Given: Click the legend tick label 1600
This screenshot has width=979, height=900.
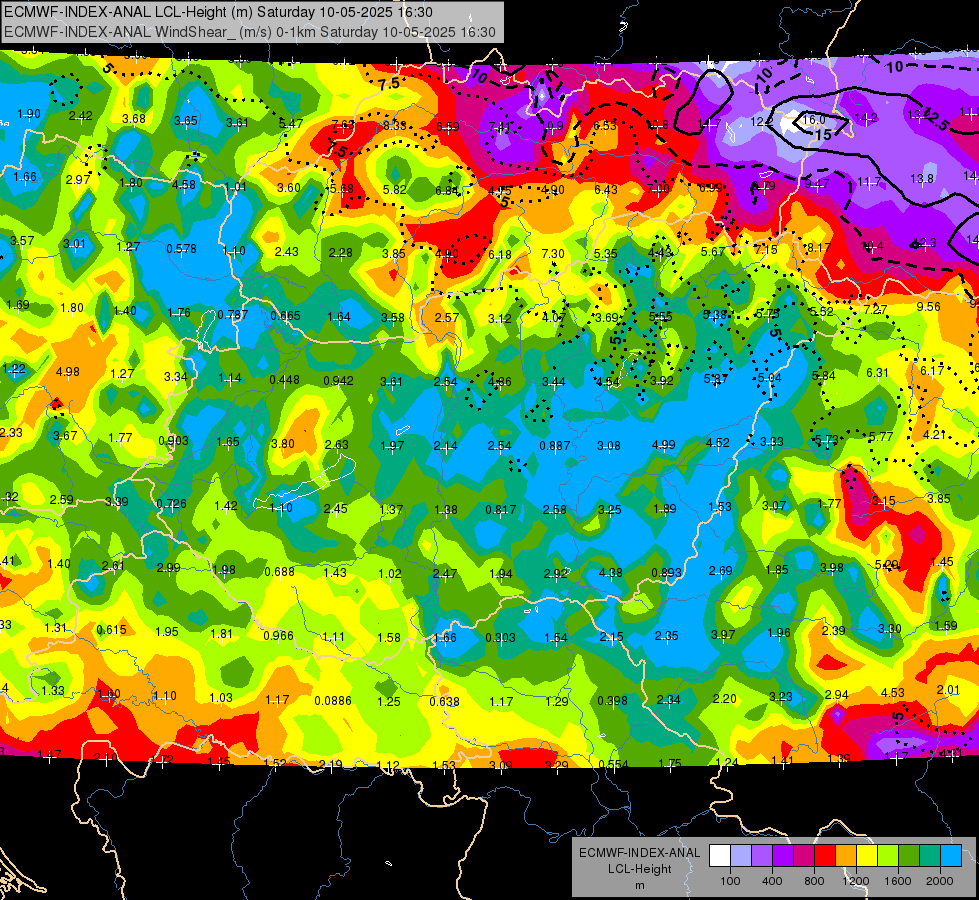Looking at the screenshot, I should [x=898, y=881].
